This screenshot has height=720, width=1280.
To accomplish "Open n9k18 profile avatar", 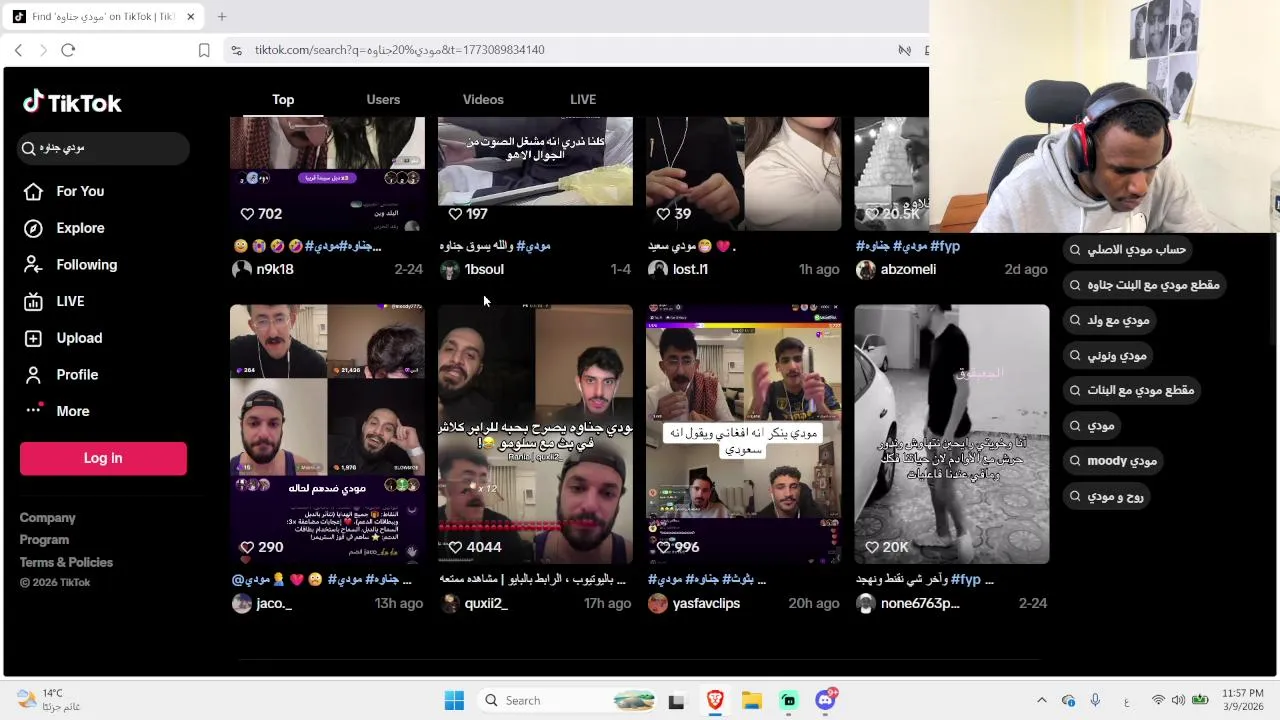I will [x=242, y=269].
